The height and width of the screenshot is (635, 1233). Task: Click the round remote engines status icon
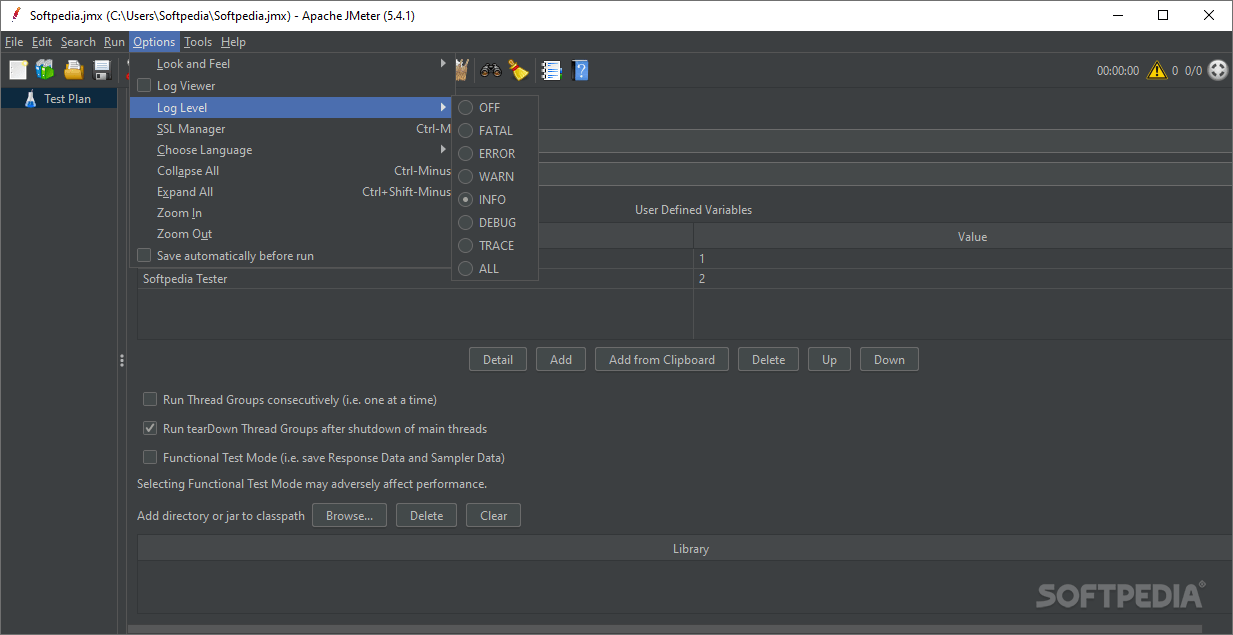[x=1218, y=70]
